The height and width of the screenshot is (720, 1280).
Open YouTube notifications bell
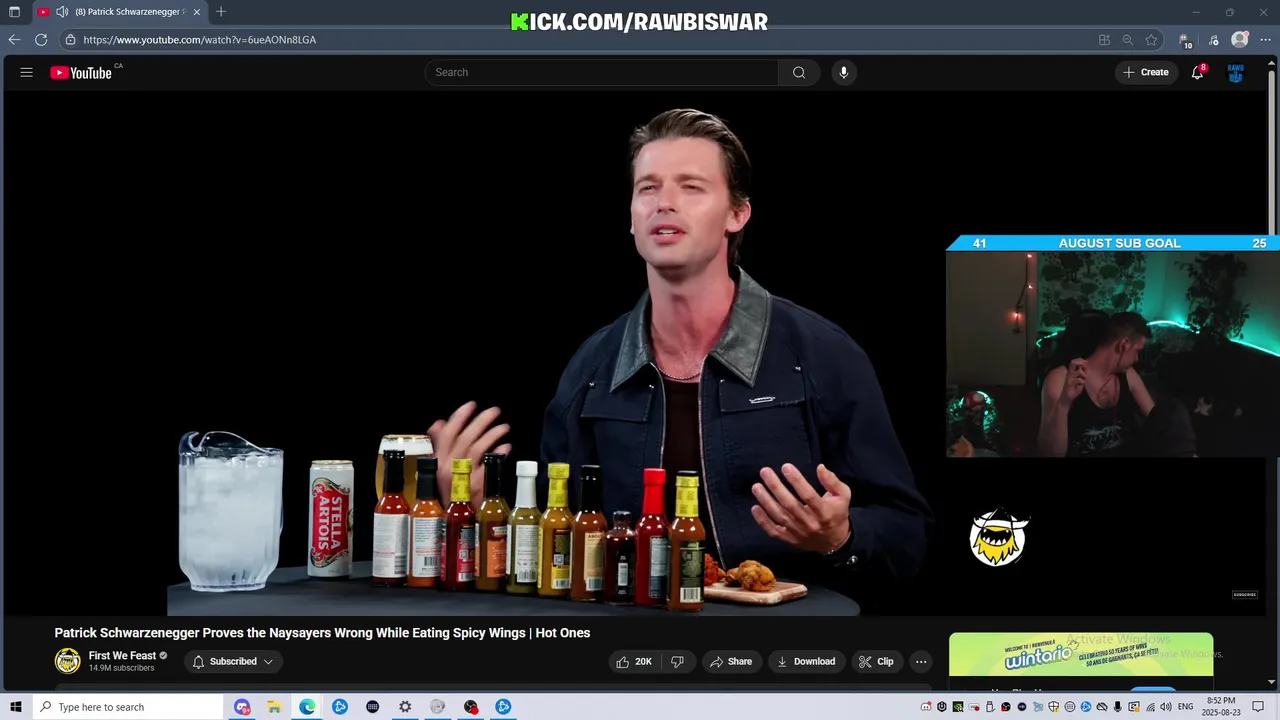click(1197, 72)
